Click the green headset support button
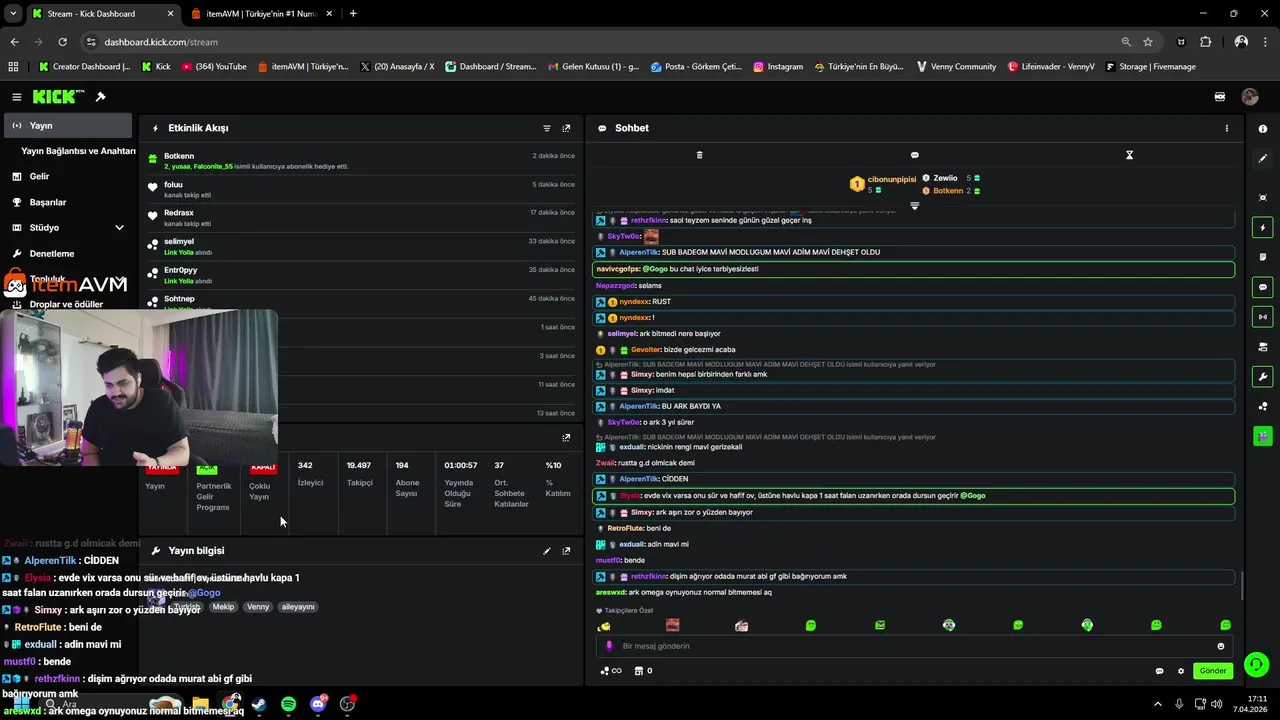Viewport: 1280px width, 720px height. 1257,664
